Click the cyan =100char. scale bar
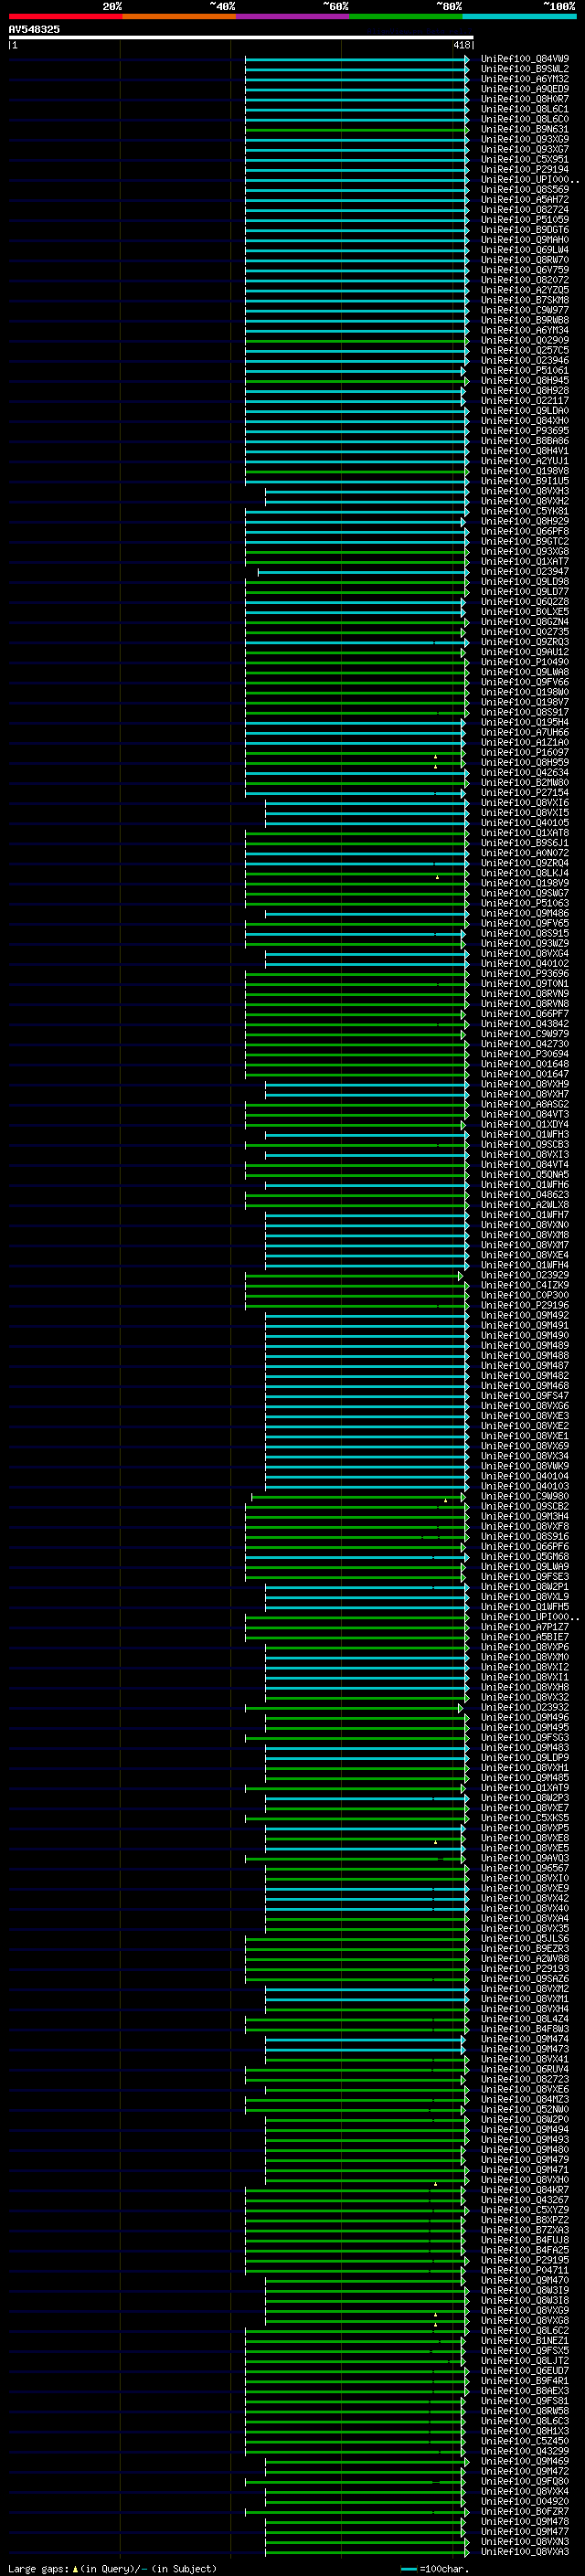Viewport: 585px width, 2576px height. (408, 2569)
